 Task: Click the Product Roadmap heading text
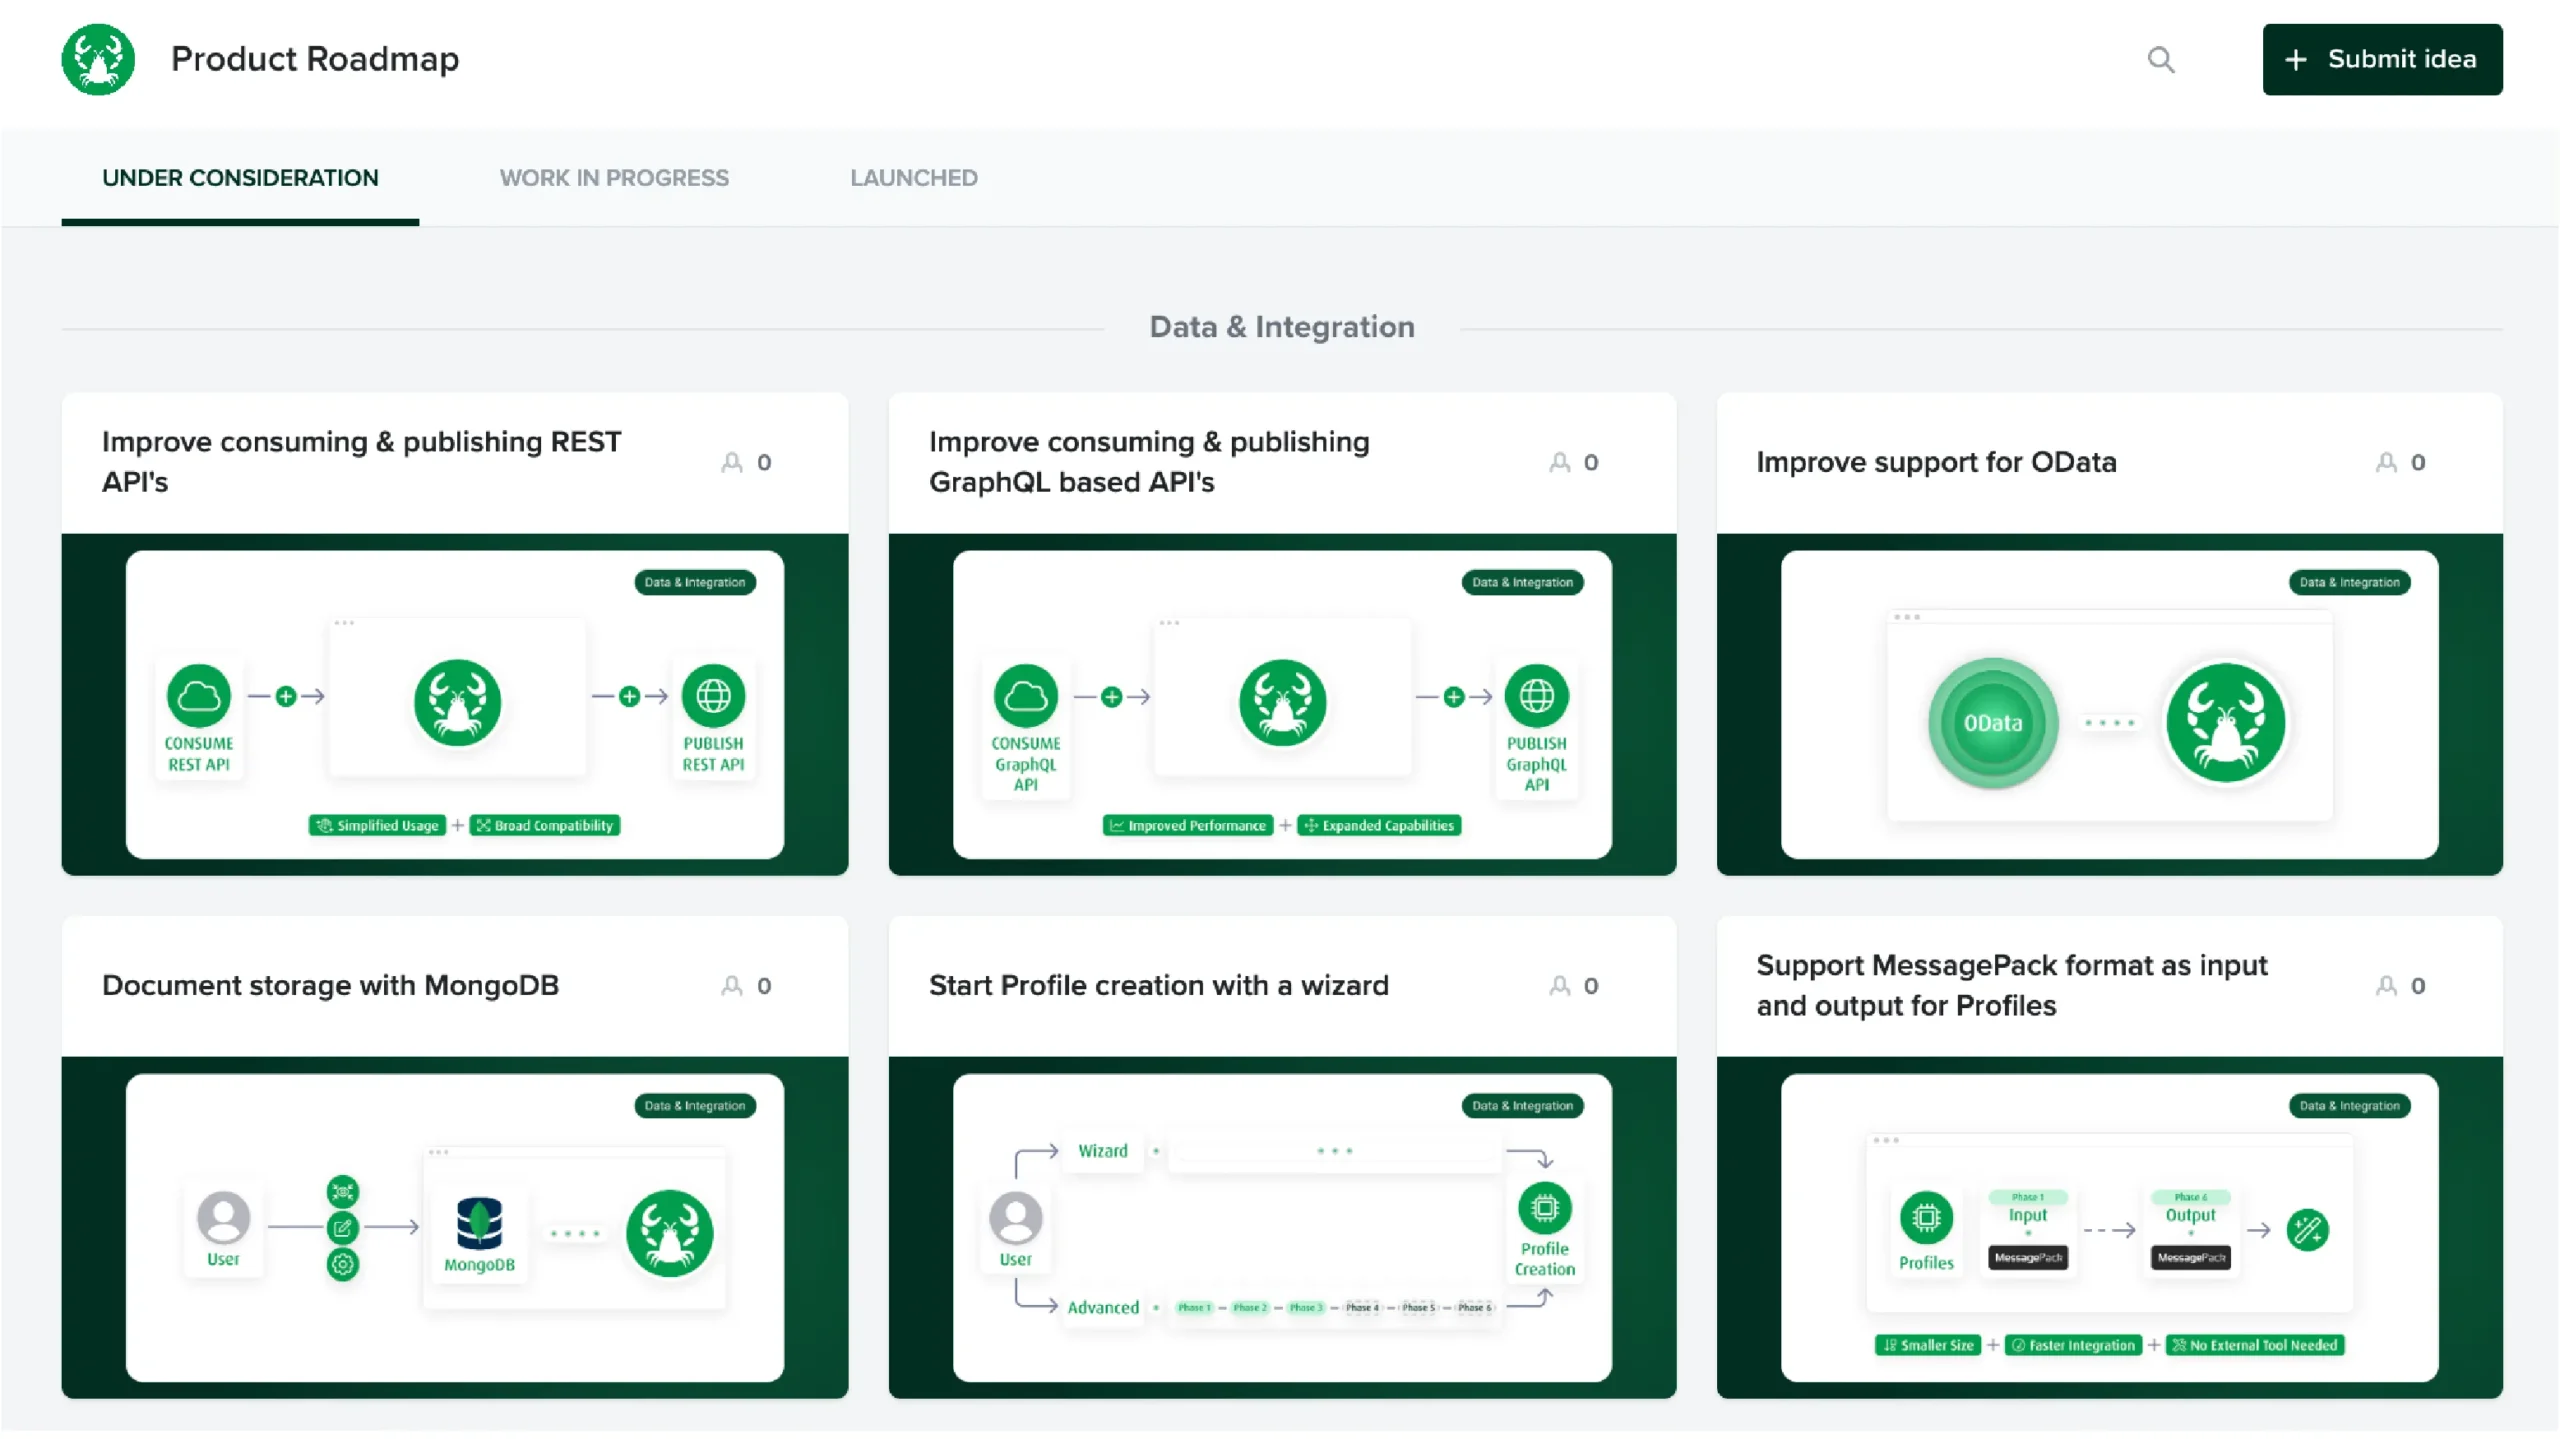[x=314, y=59]
